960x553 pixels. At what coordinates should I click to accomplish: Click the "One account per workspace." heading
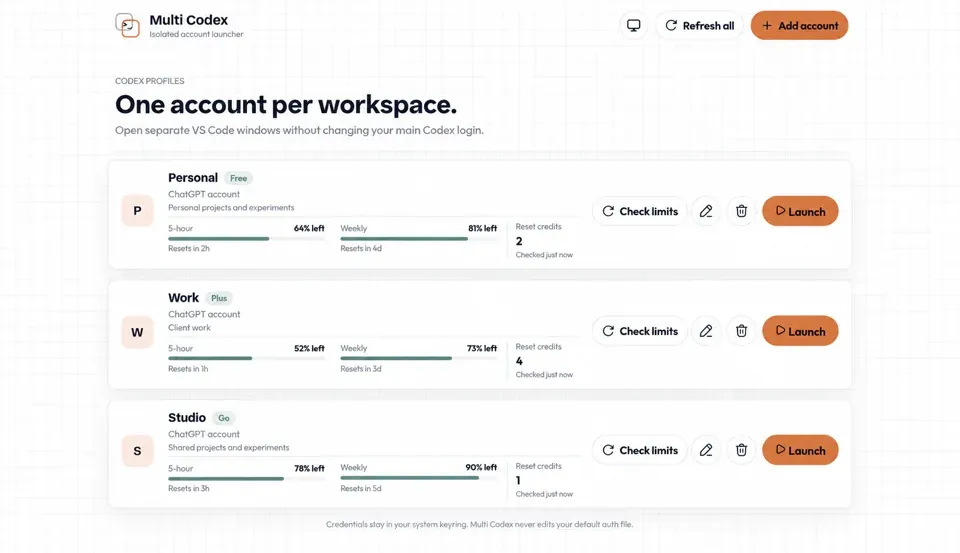tap(286, 105)
